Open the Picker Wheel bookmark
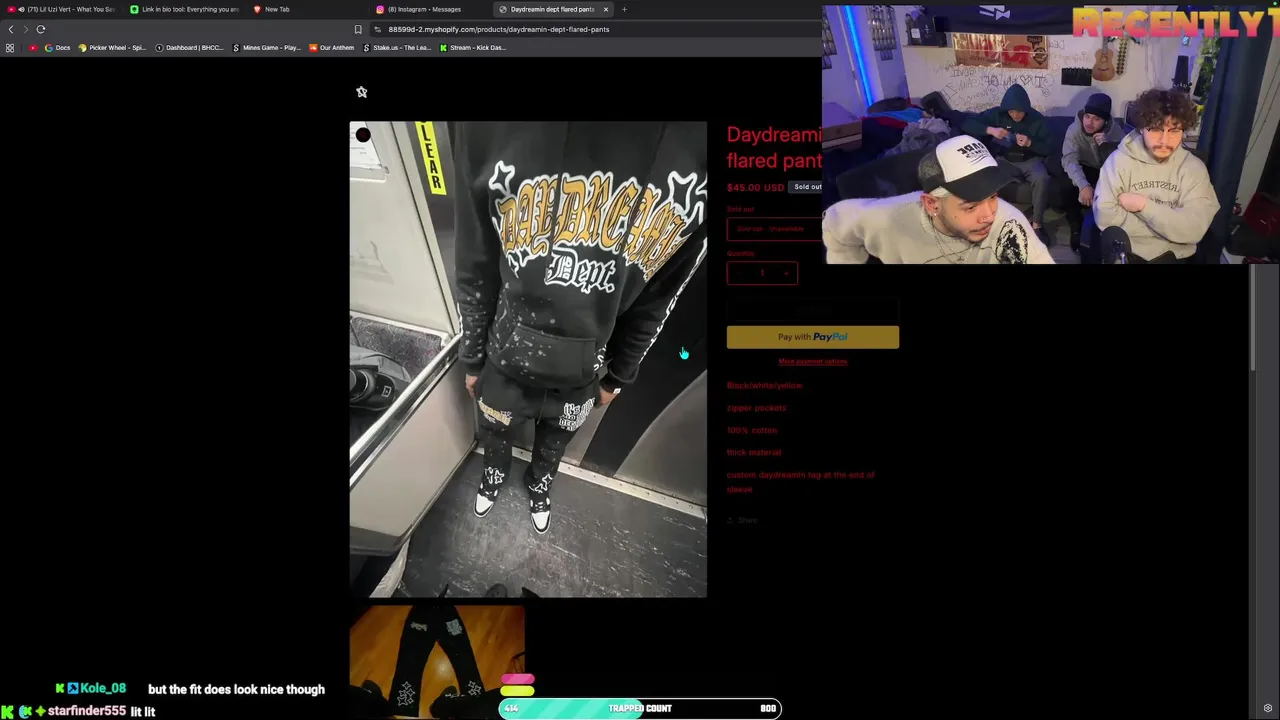The width and height of the screenshot is (1280, 720). click(x=112, y=48)
